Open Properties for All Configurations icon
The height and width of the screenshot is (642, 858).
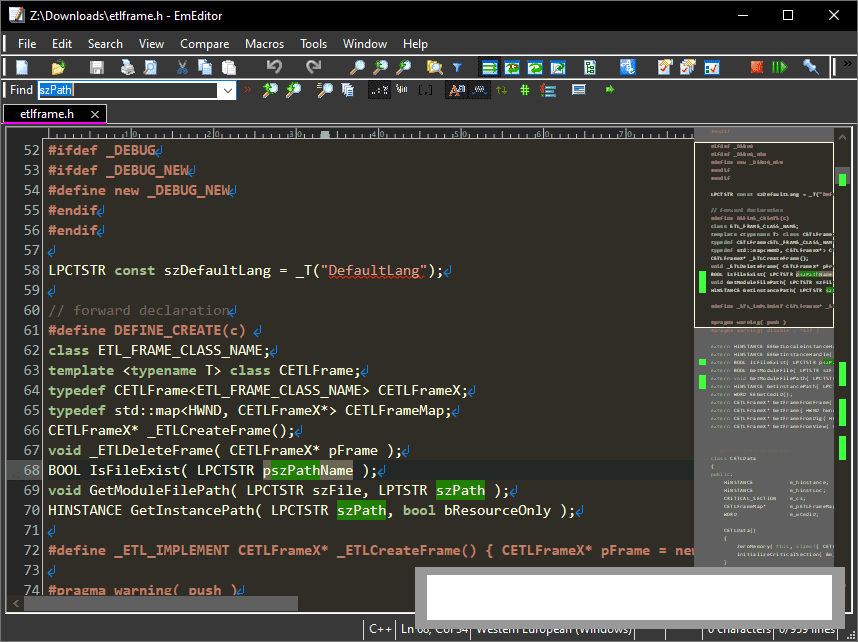coord(688,67)
